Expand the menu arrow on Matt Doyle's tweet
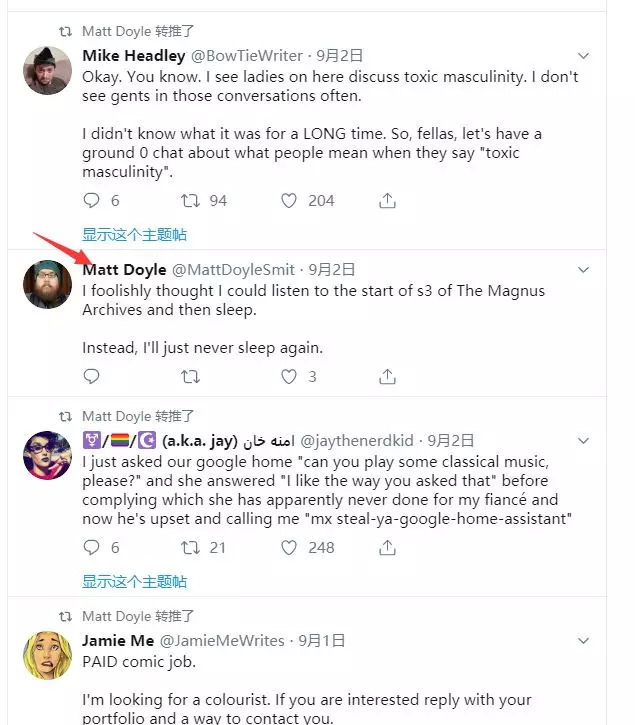 [584, 270]
